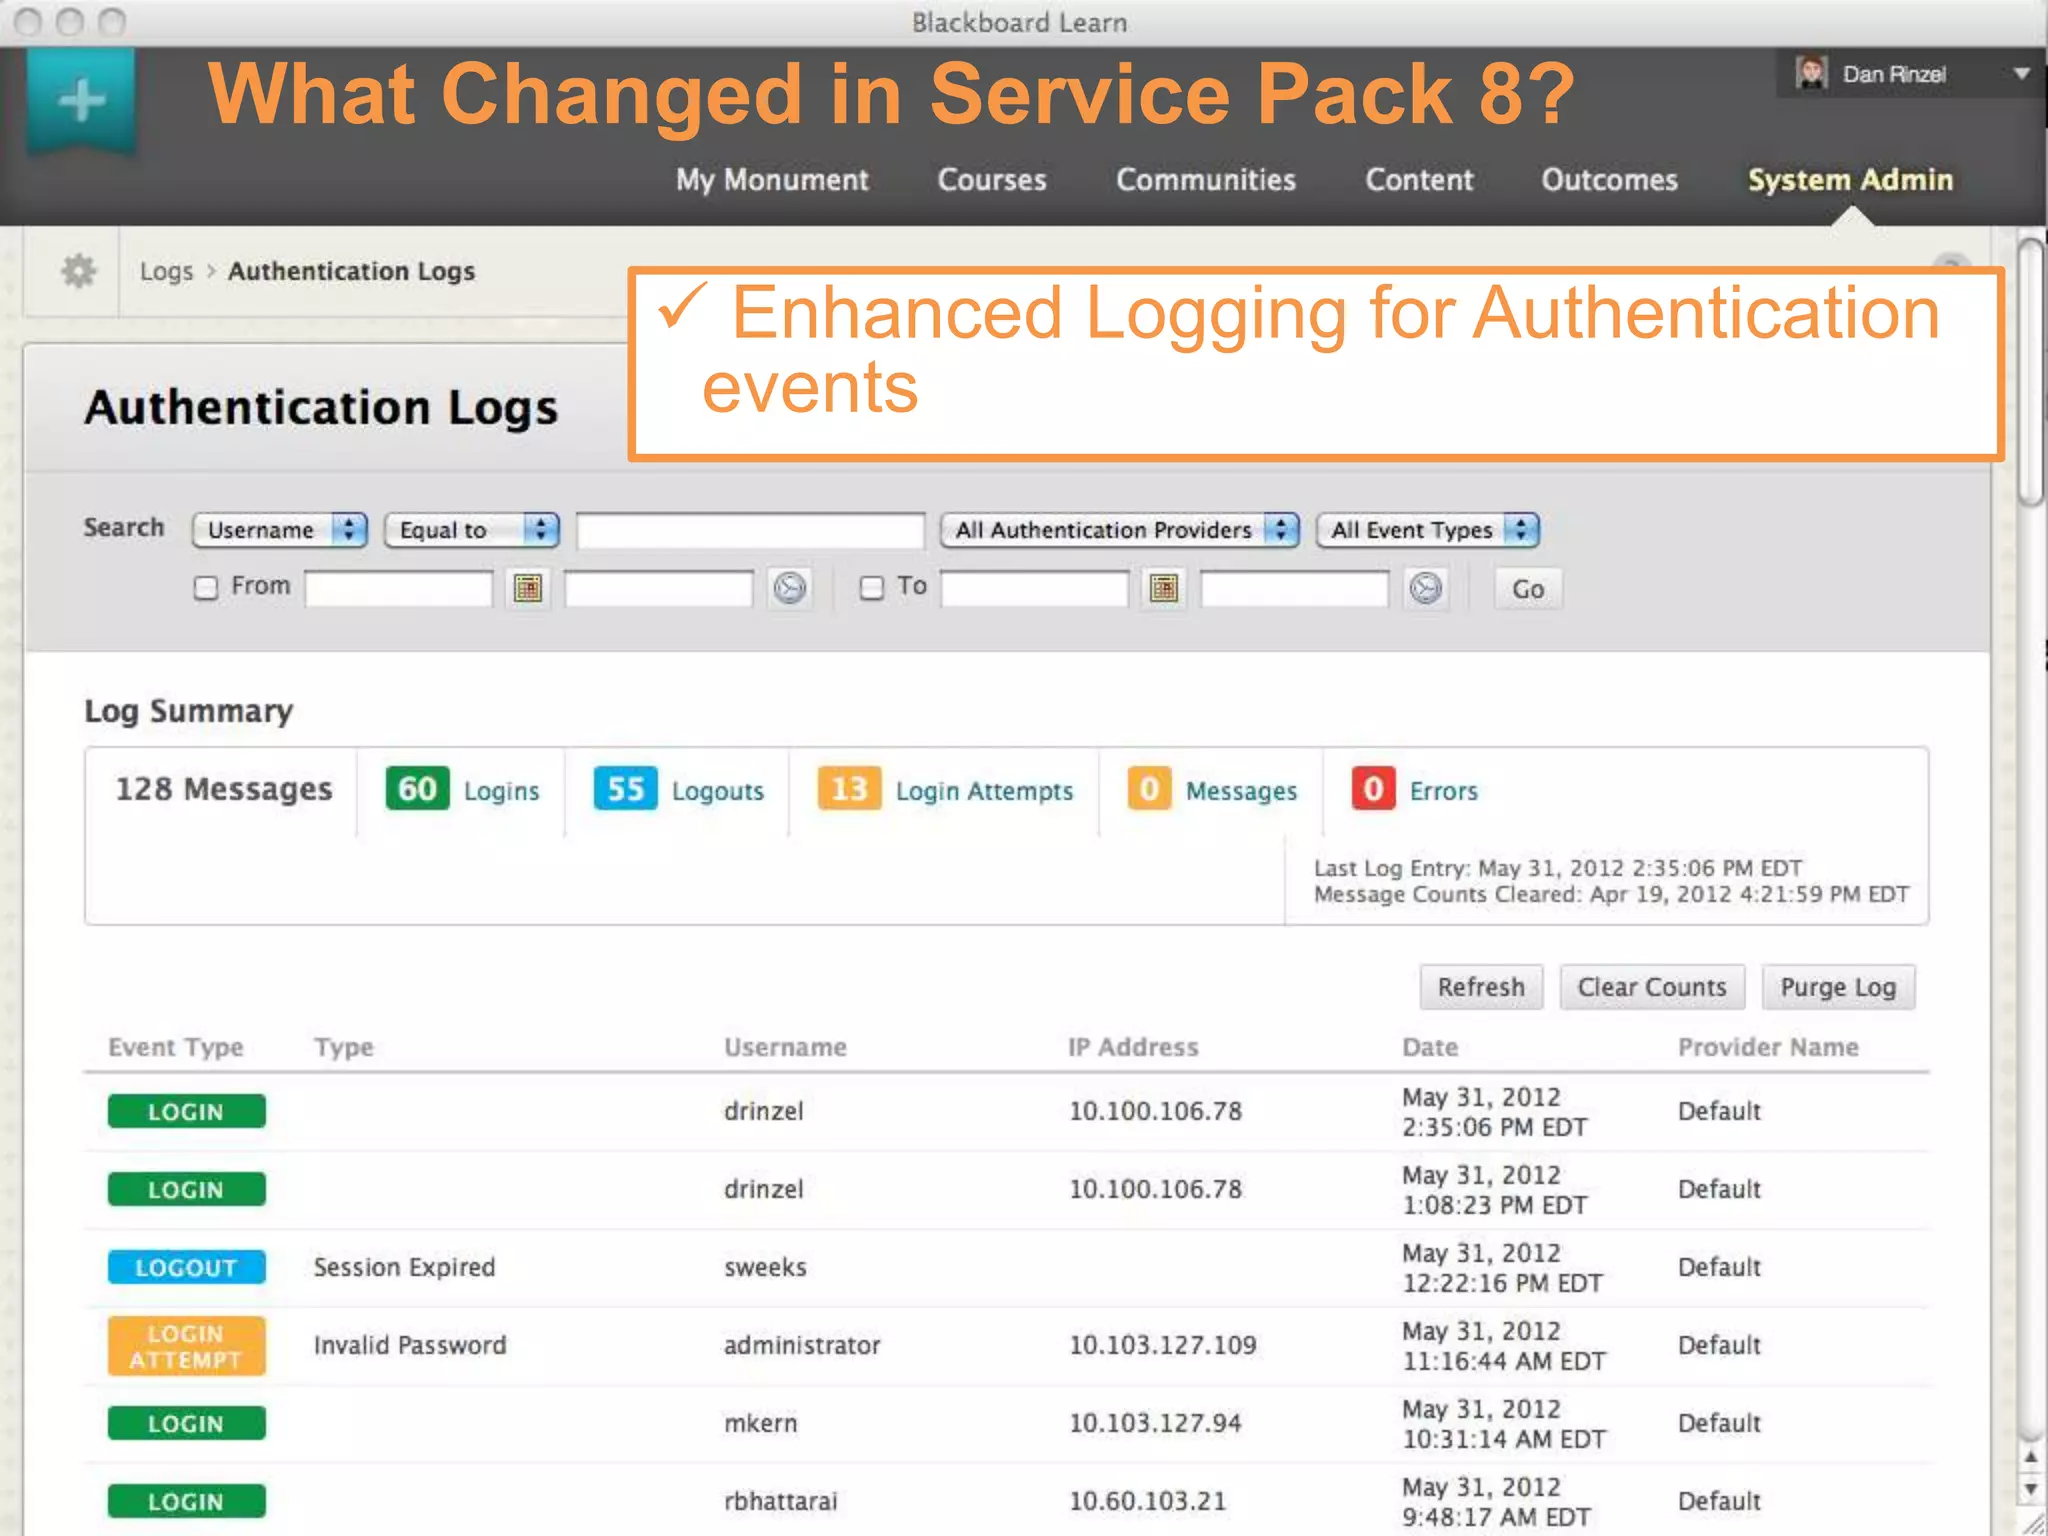Click Dan Rinzel user avatar
The height and width of the screenshot is (1536, 2048).
tap(1811, 73)
